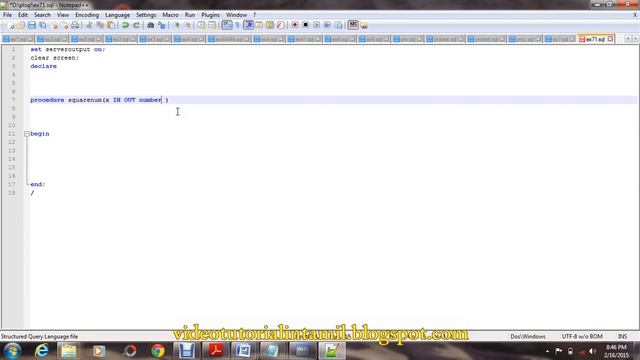Click the Zoom In toolbar icon
Image resolution: width=640 pixels, height=360 pixels.
[x=176, y=25]
